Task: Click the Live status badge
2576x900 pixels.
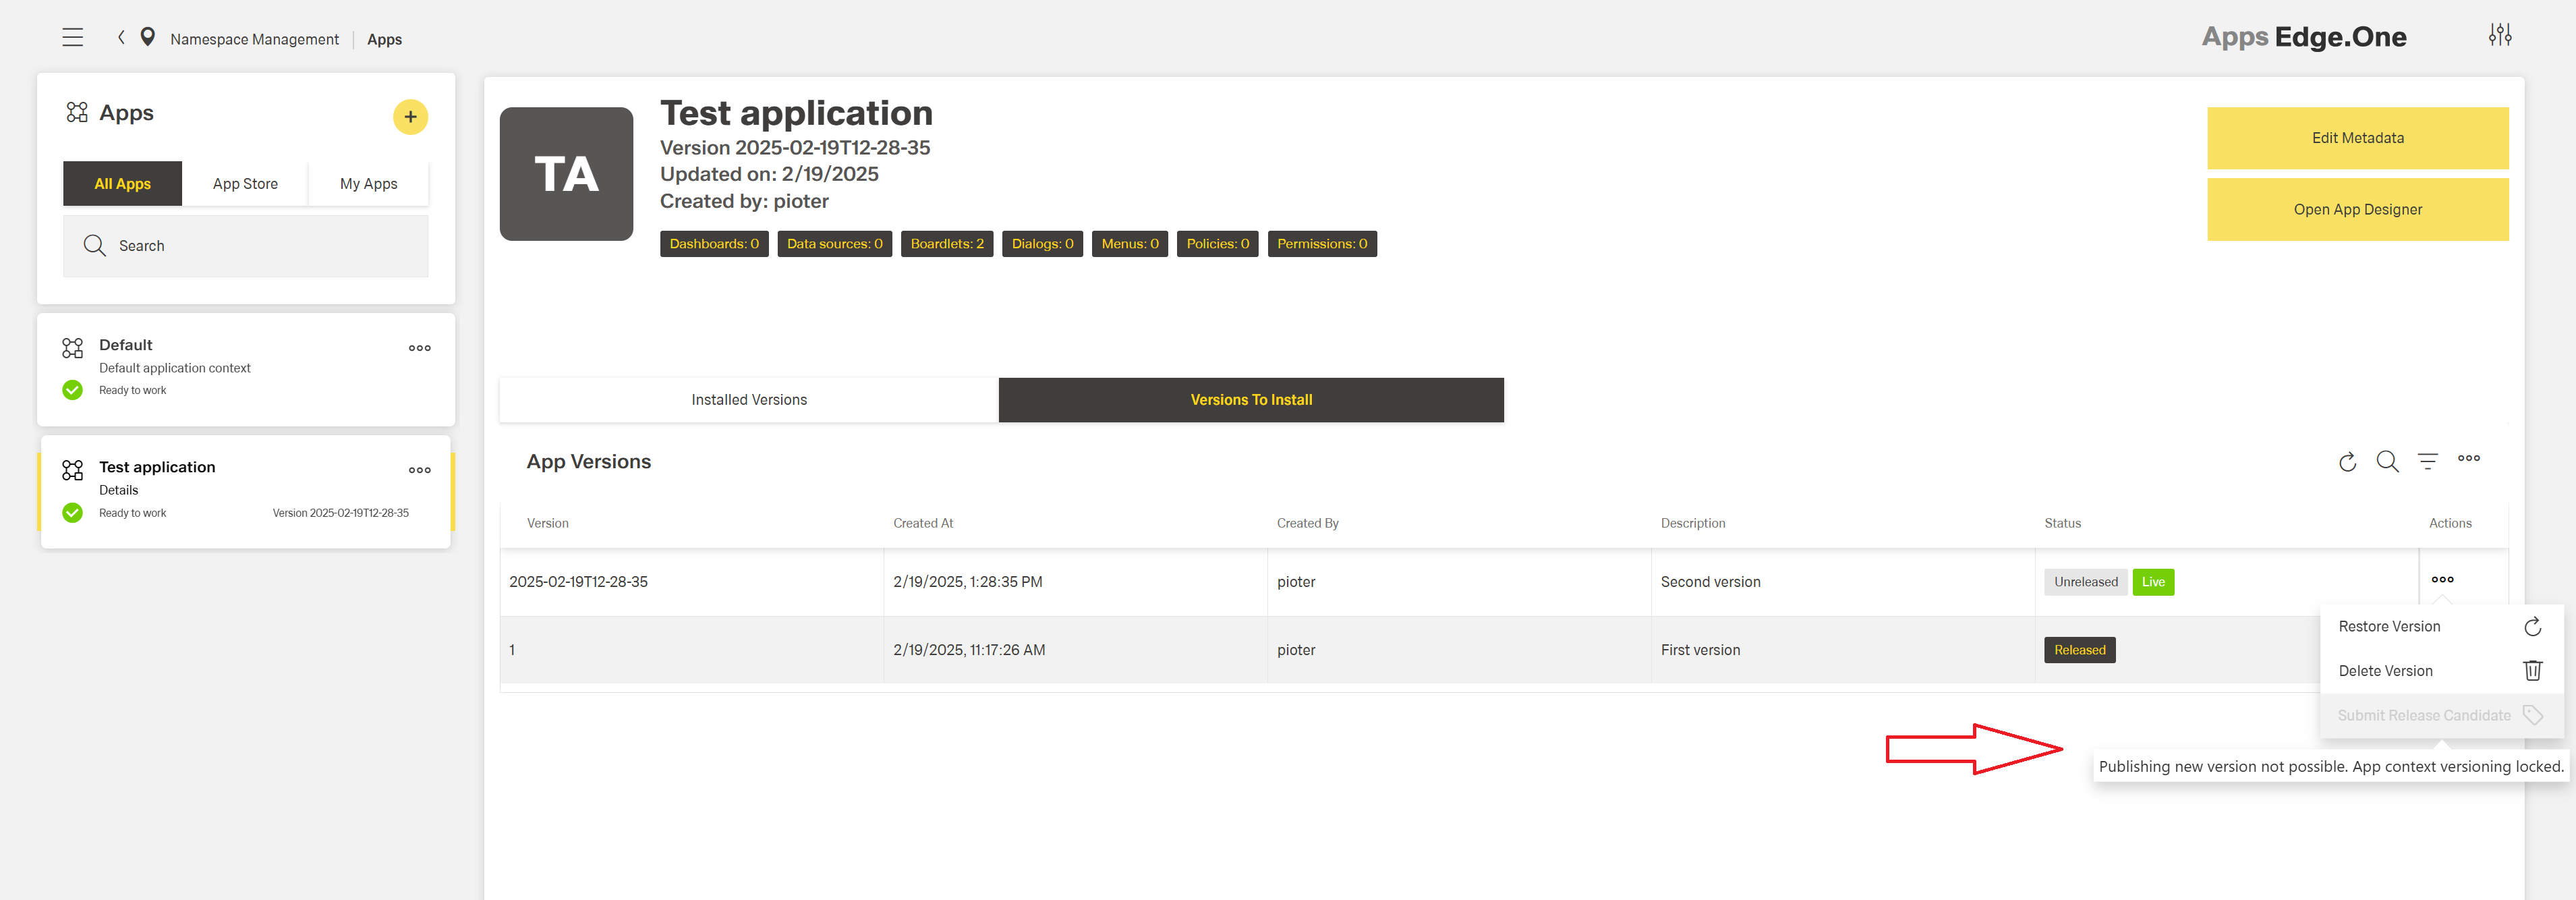Action: 2153,581
